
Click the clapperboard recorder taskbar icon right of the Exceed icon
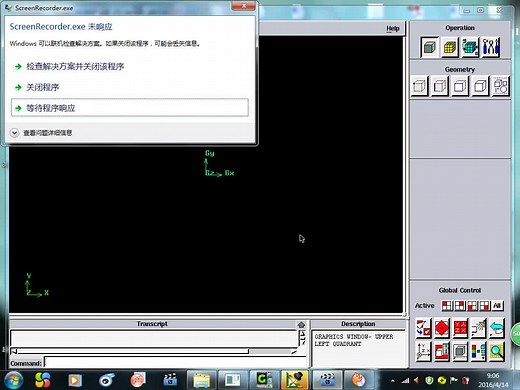pos(327,380)
